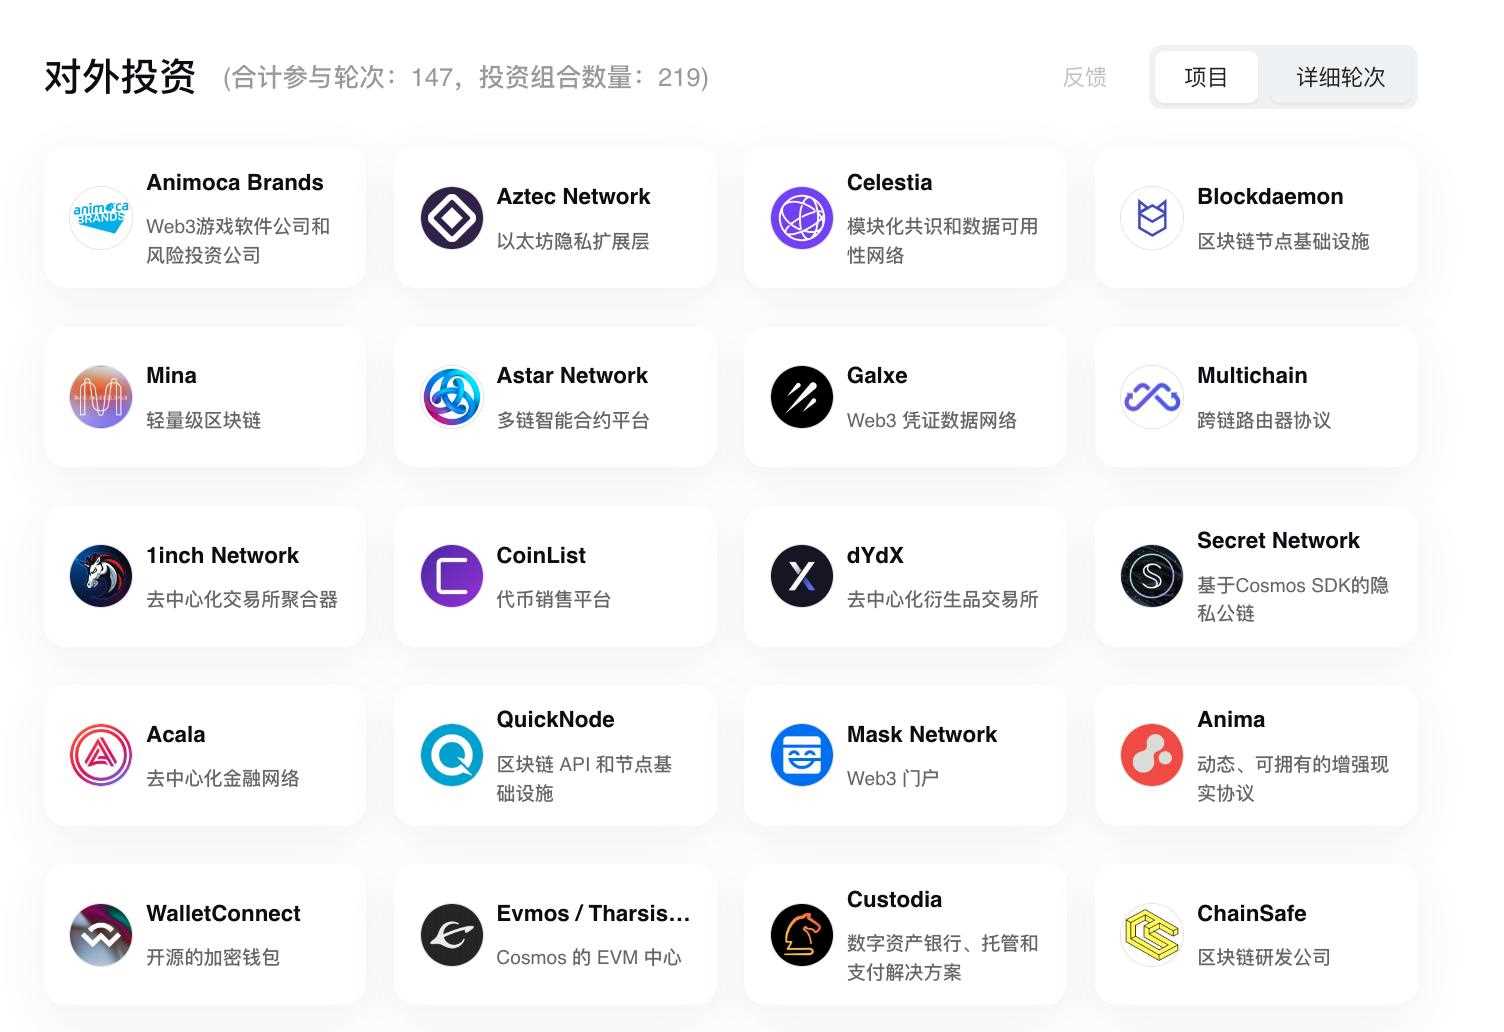Click the Animoca Brands logo icon
Screen dimensions: 1504x1032
pos(101,217)
